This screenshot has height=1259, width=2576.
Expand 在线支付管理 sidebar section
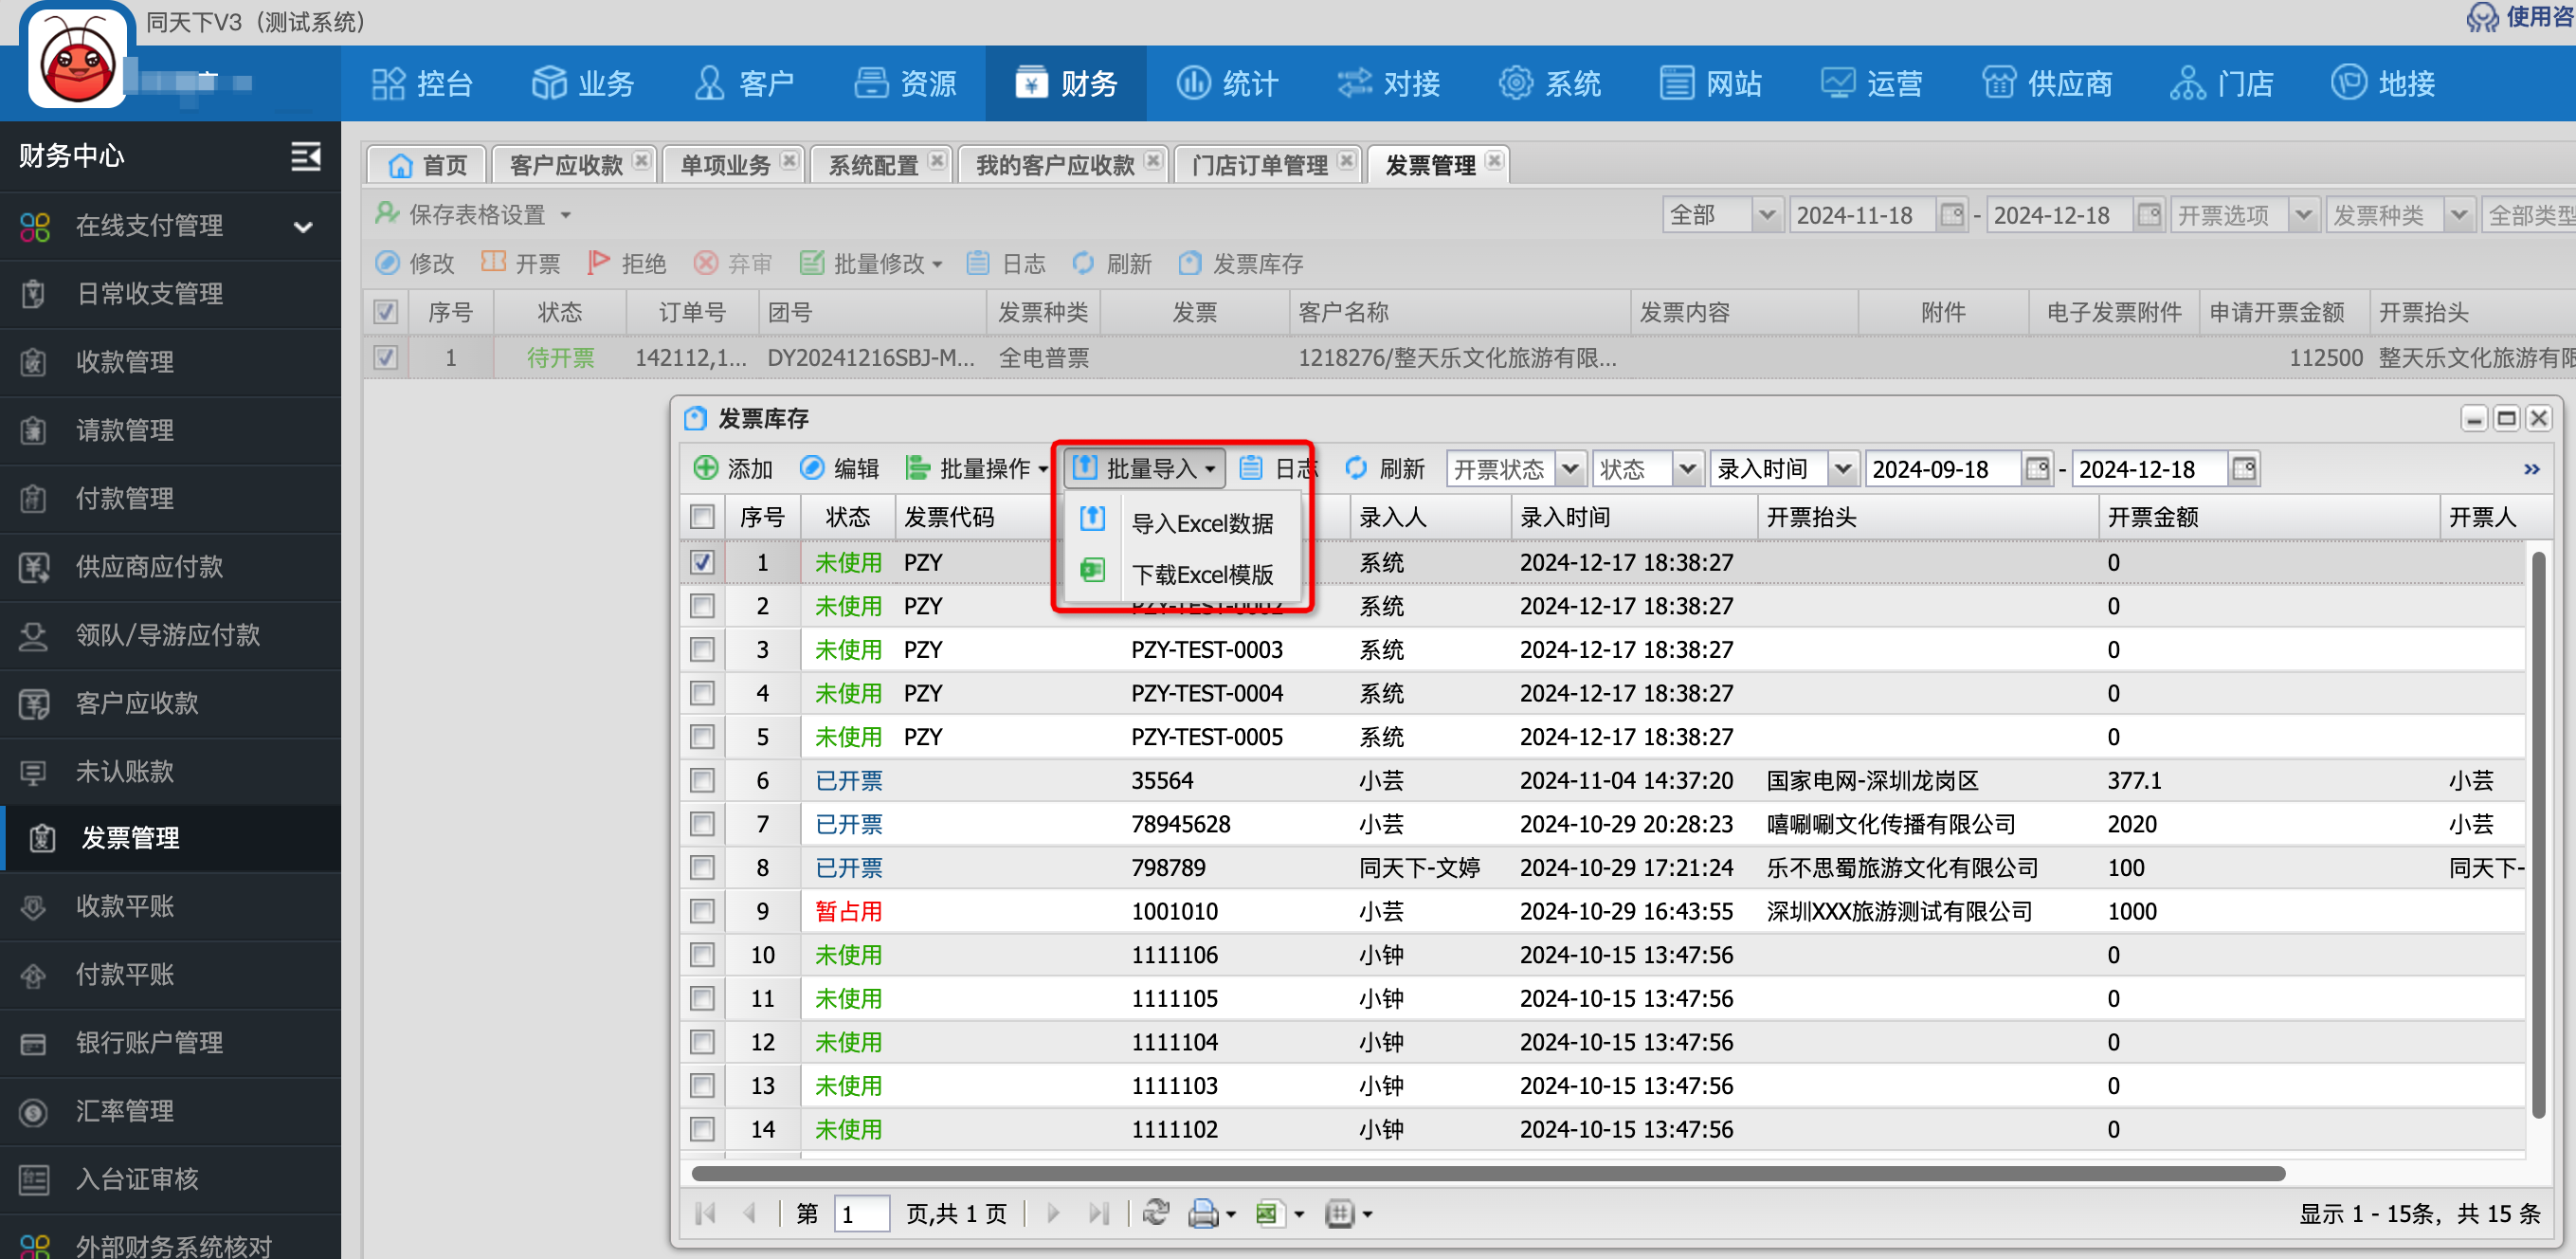tap(170, 226)
